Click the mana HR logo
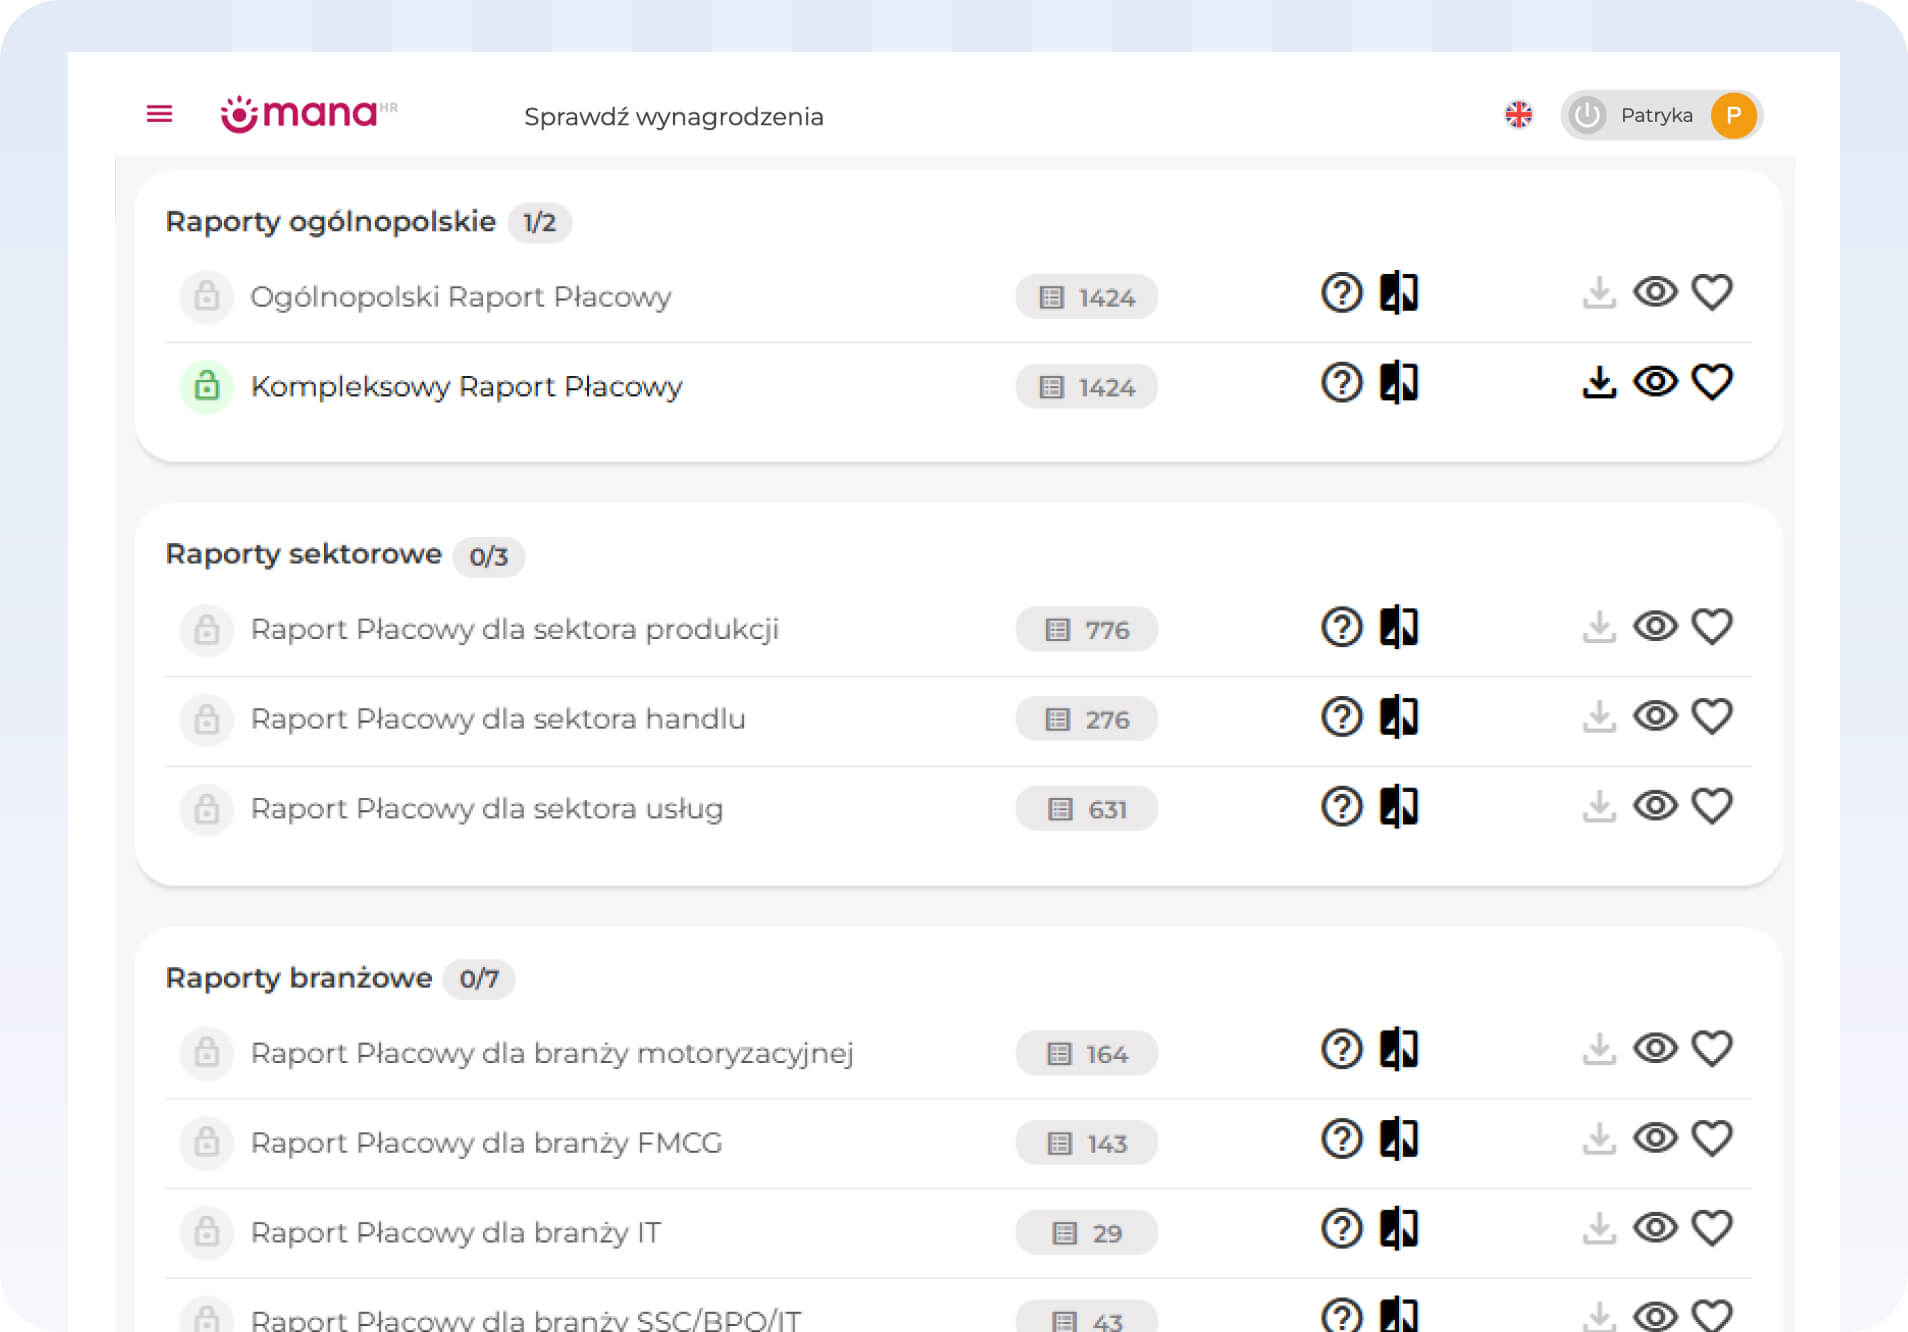 (308, 114)
